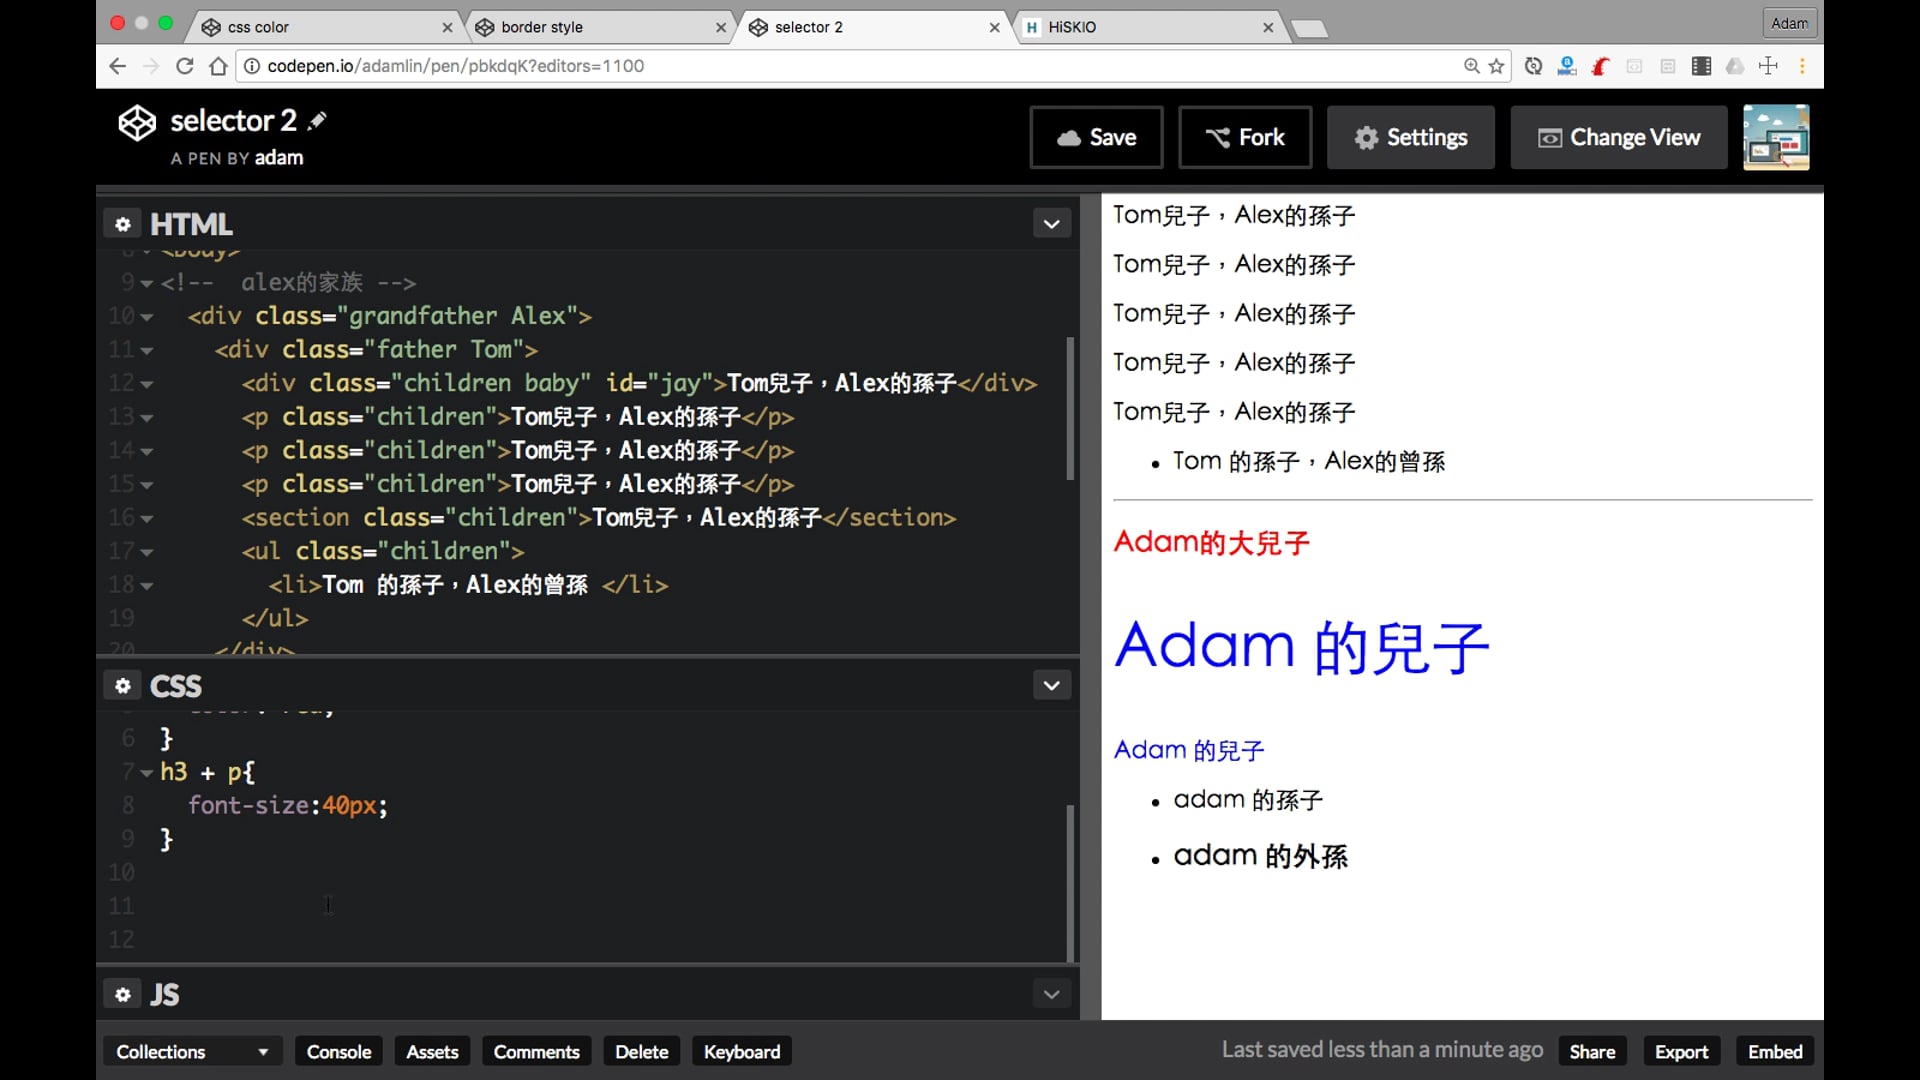
Task: Bookmark page with the star icon
Action: coord(1496,66)
